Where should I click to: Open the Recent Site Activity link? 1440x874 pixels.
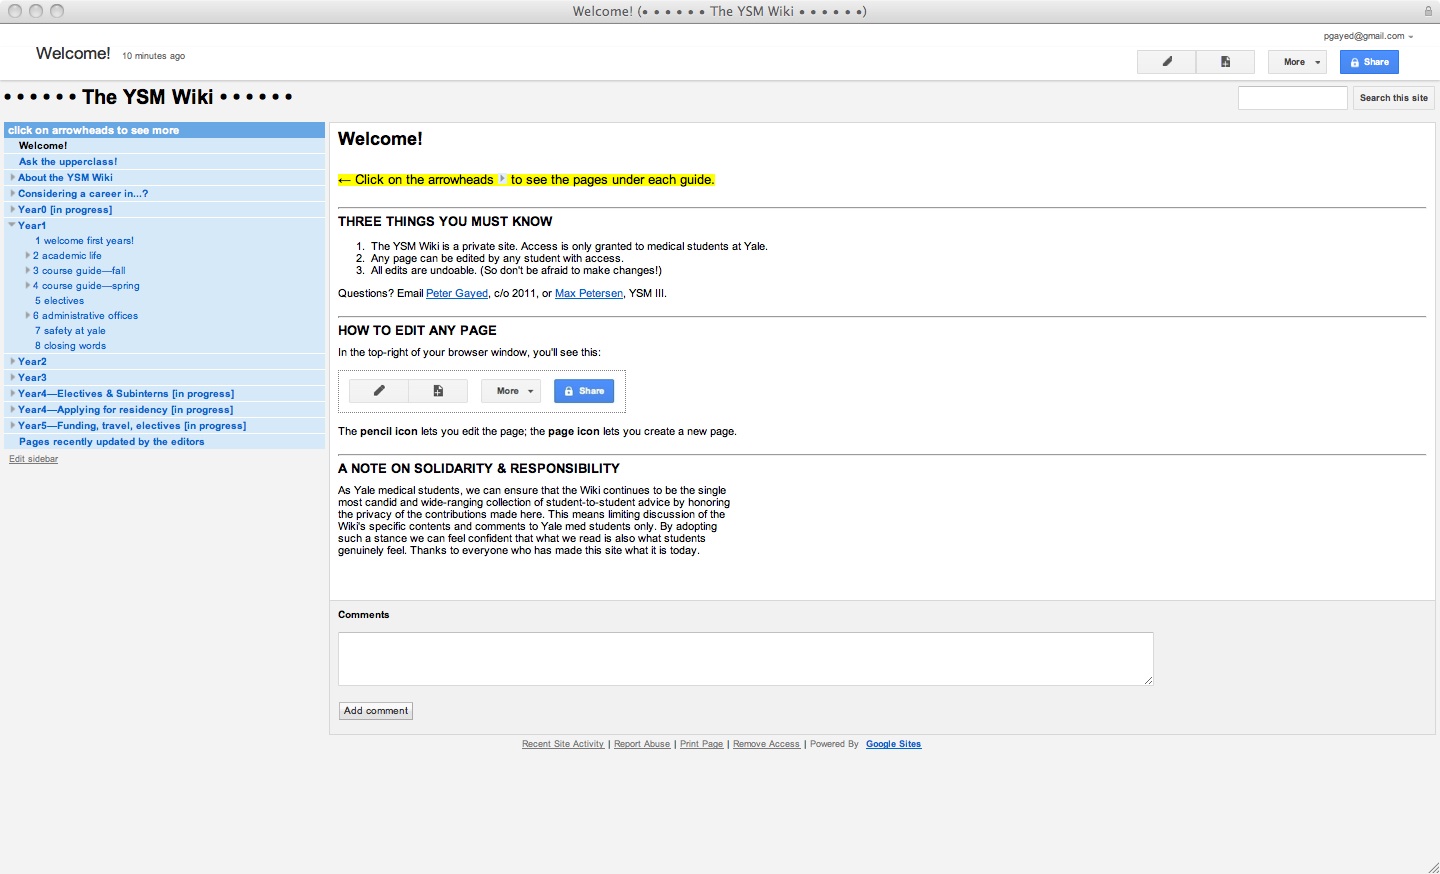562,744
